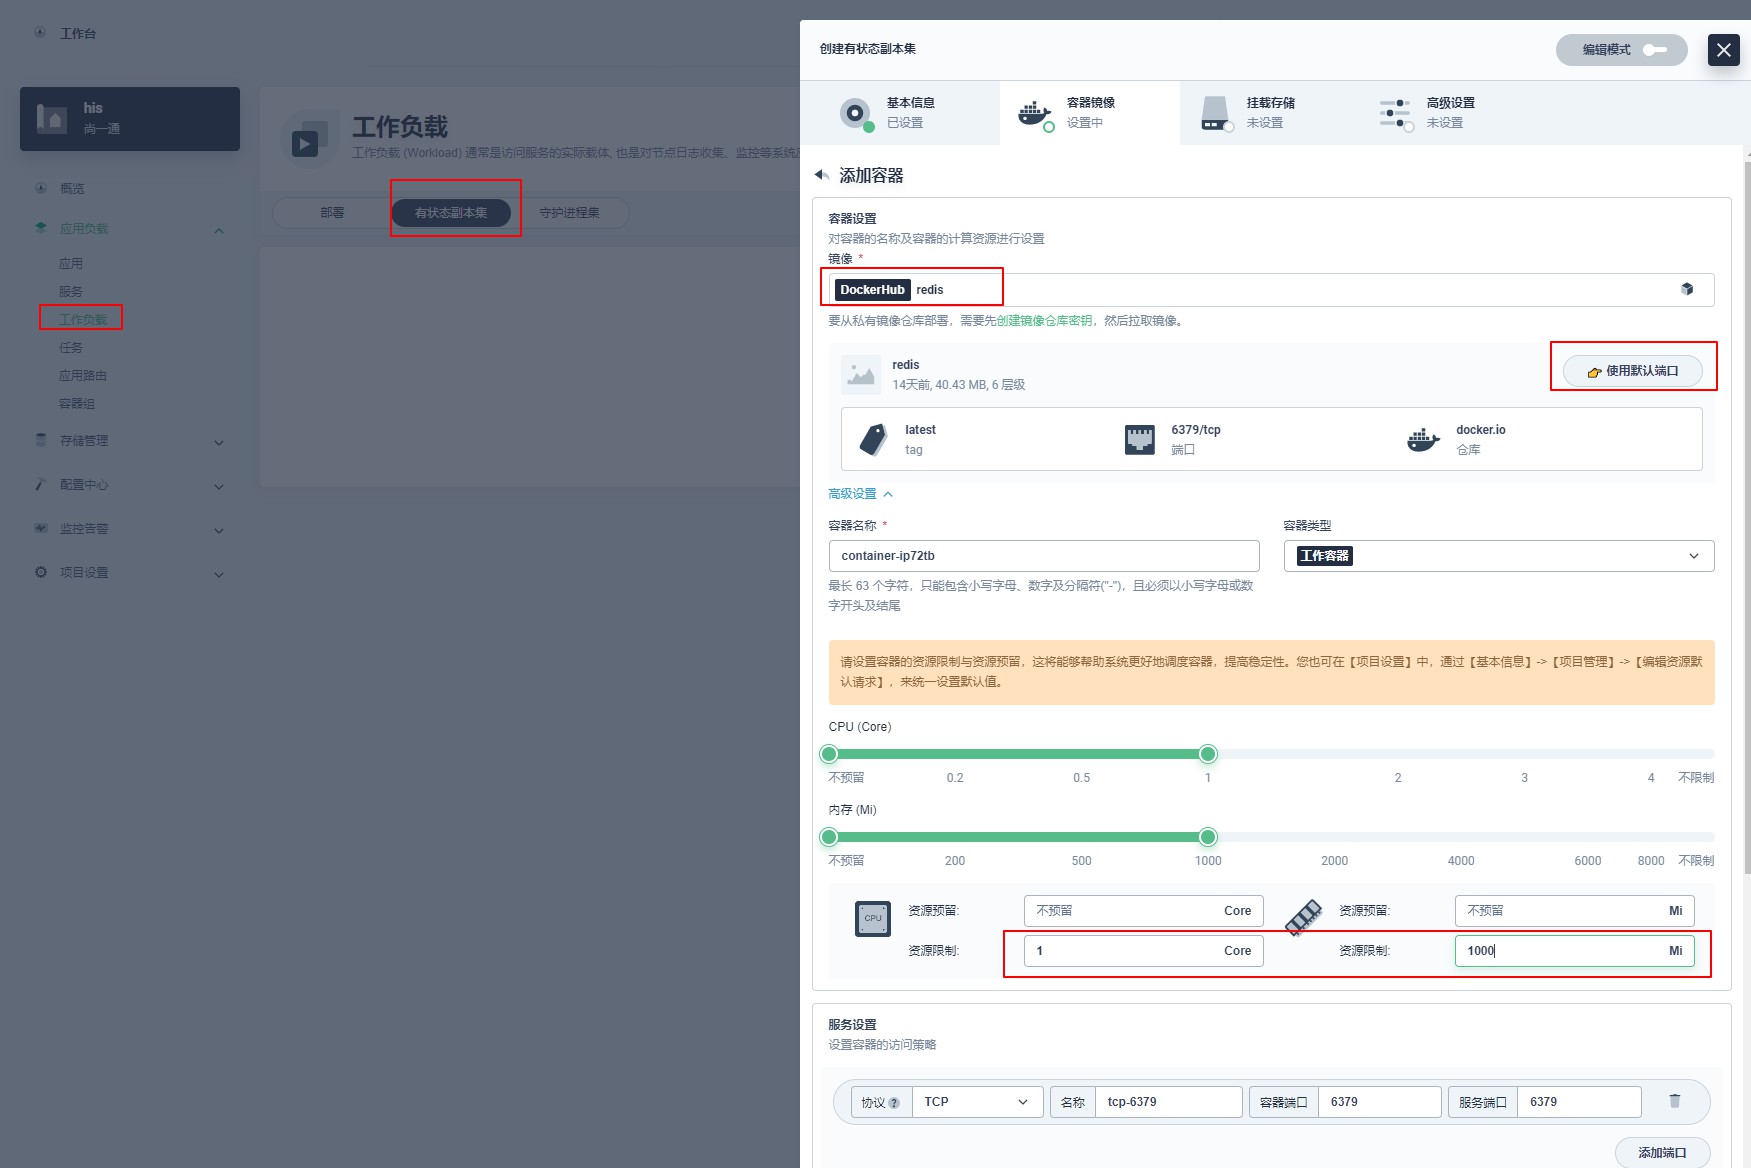Open the 容器类型 dropdown
This screenshot has width=1751, height=1168.
click(1498, 556)
